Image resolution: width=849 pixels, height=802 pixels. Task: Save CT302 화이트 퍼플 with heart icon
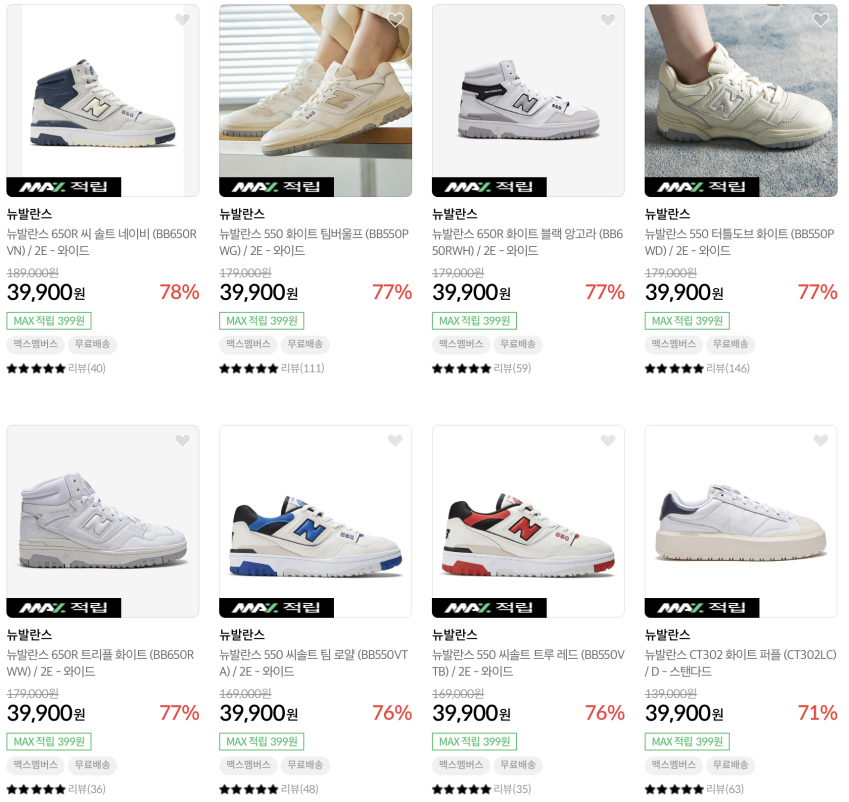click(x=821, y=441)
